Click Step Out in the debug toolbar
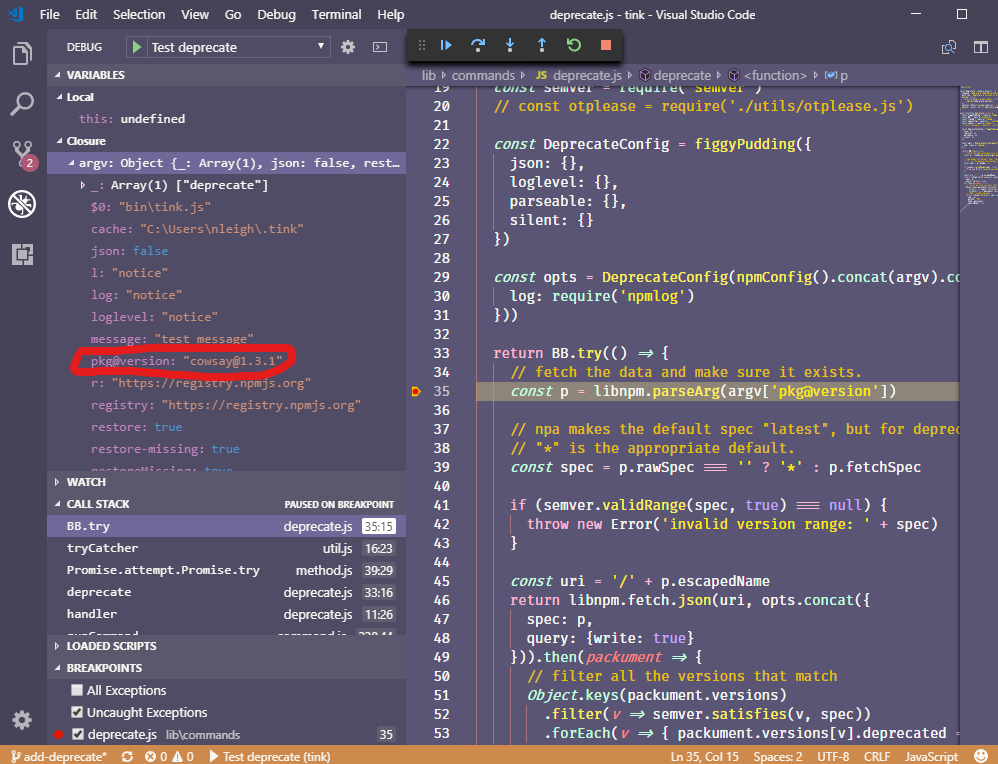The width and height of the screenshot is (998, 764). coord(542,45)
